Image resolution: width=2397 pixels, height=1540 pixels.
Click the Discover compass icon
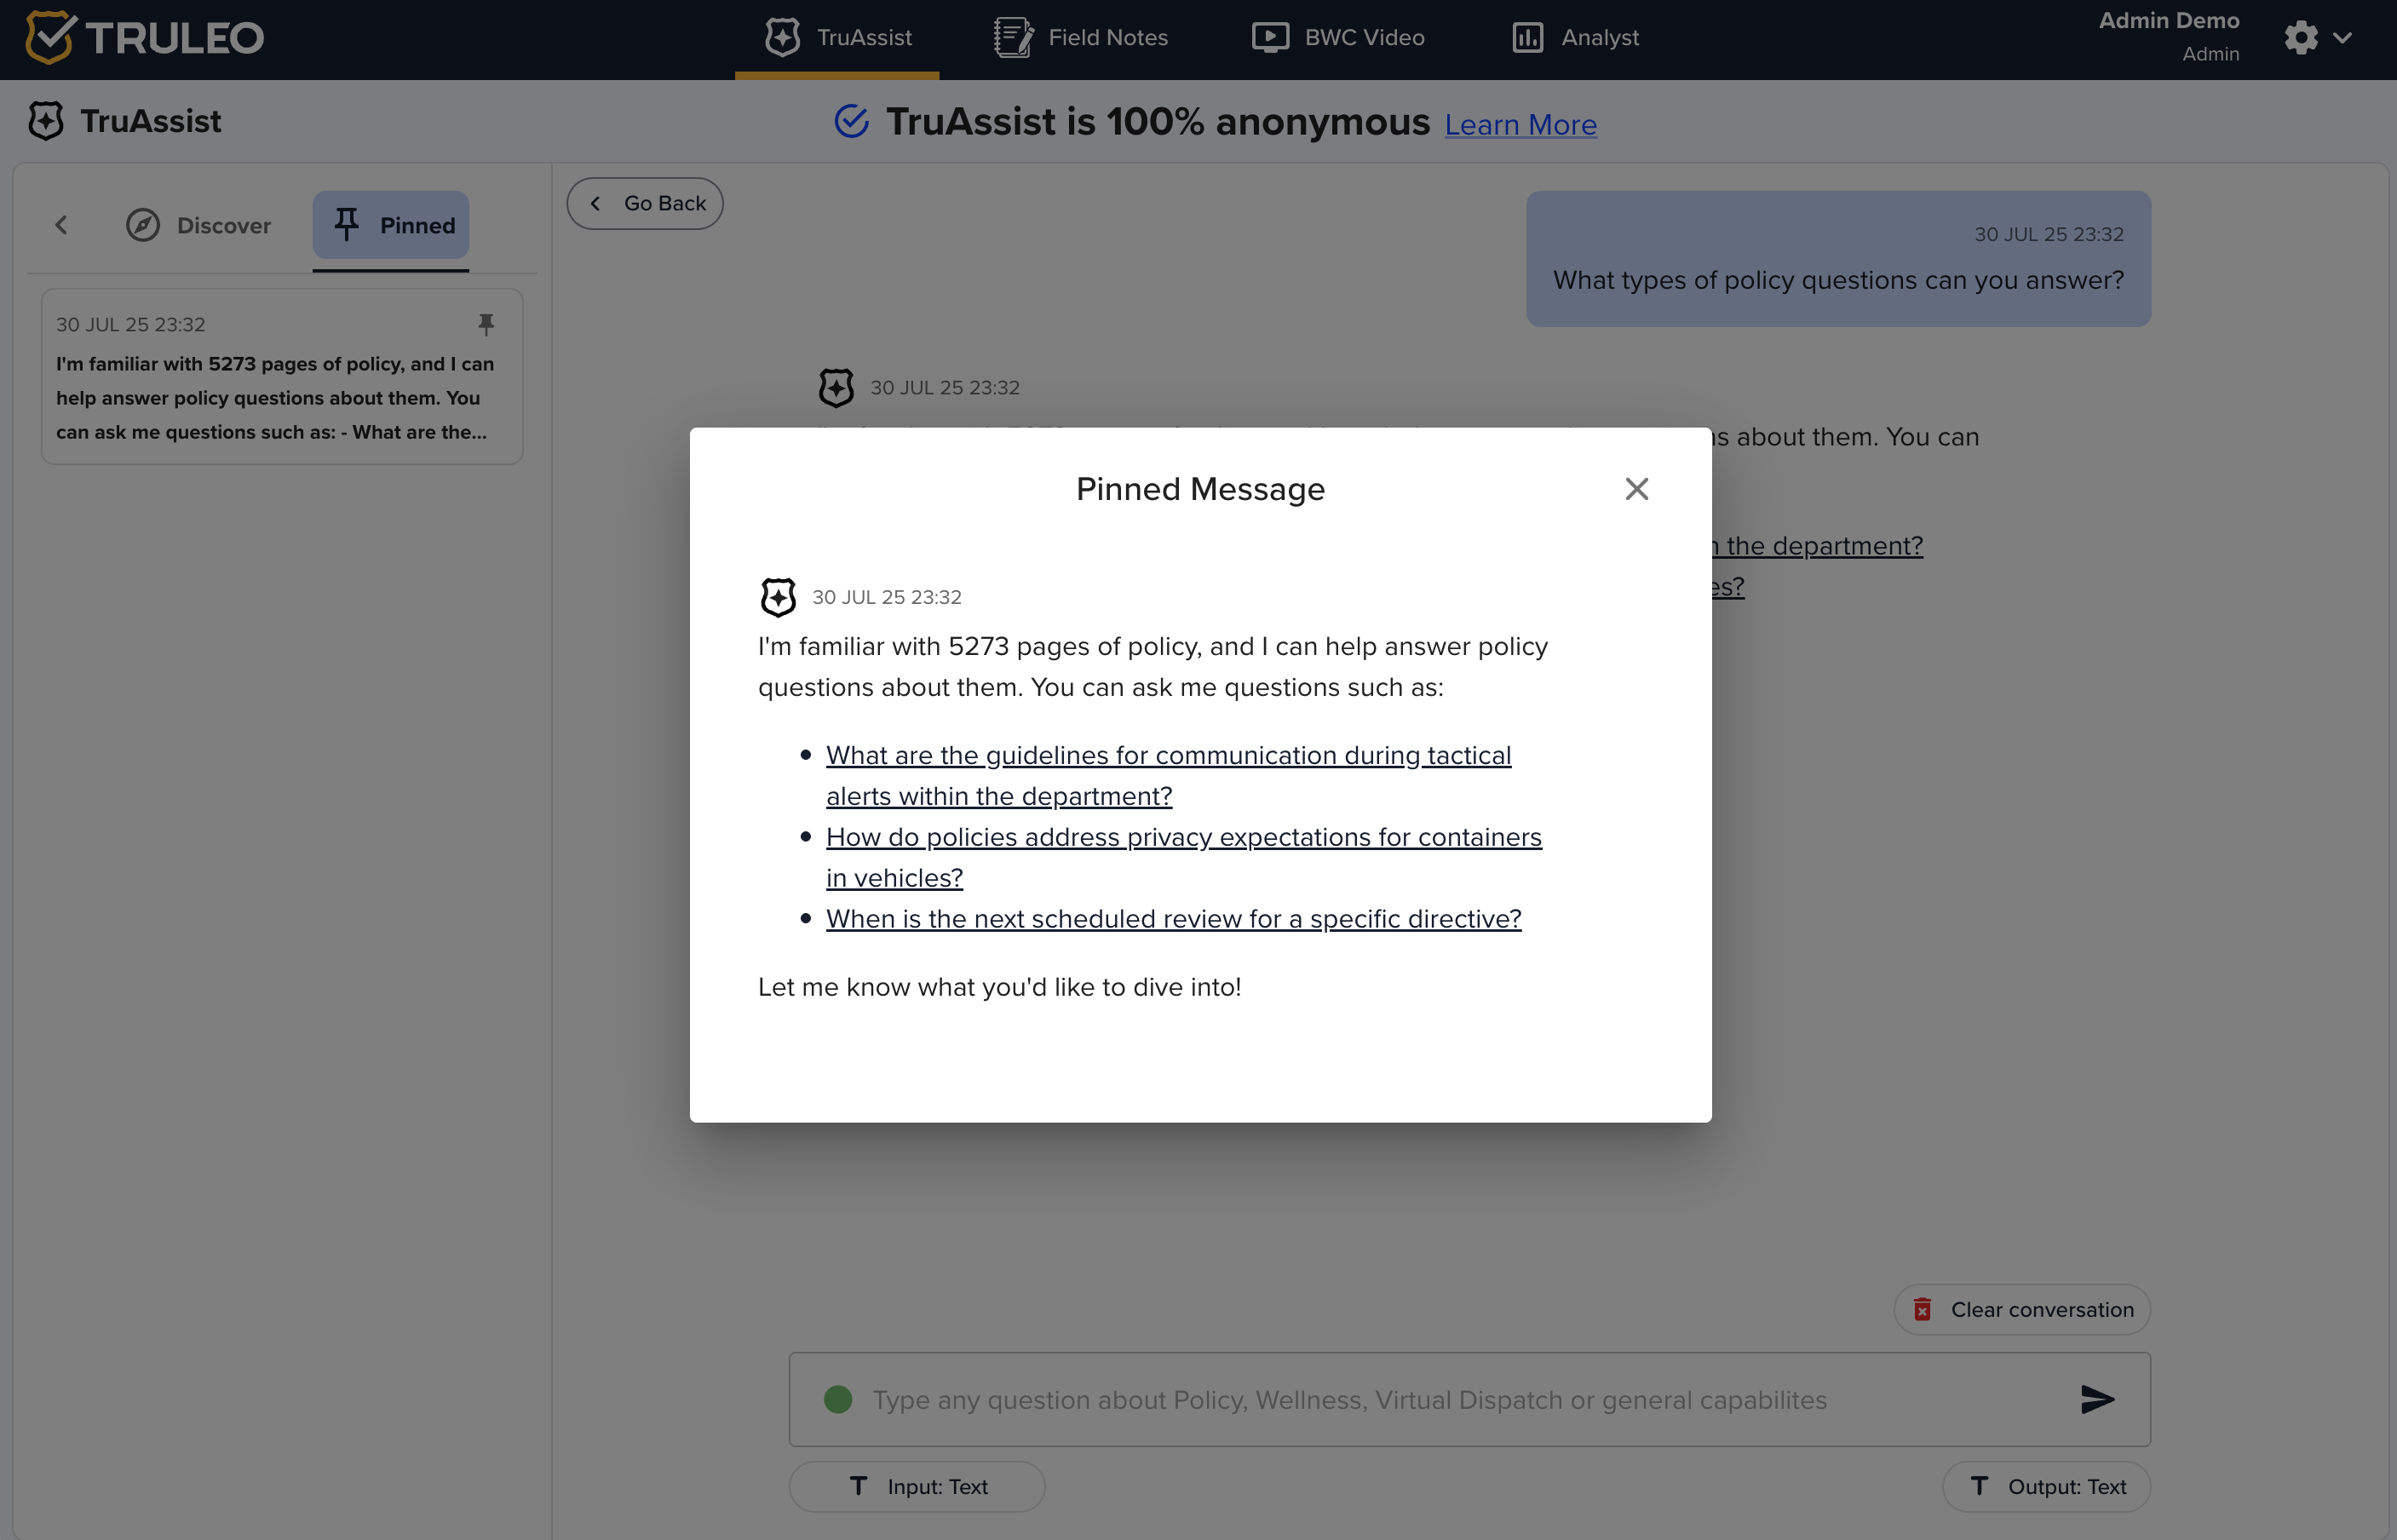pos(143,225)
